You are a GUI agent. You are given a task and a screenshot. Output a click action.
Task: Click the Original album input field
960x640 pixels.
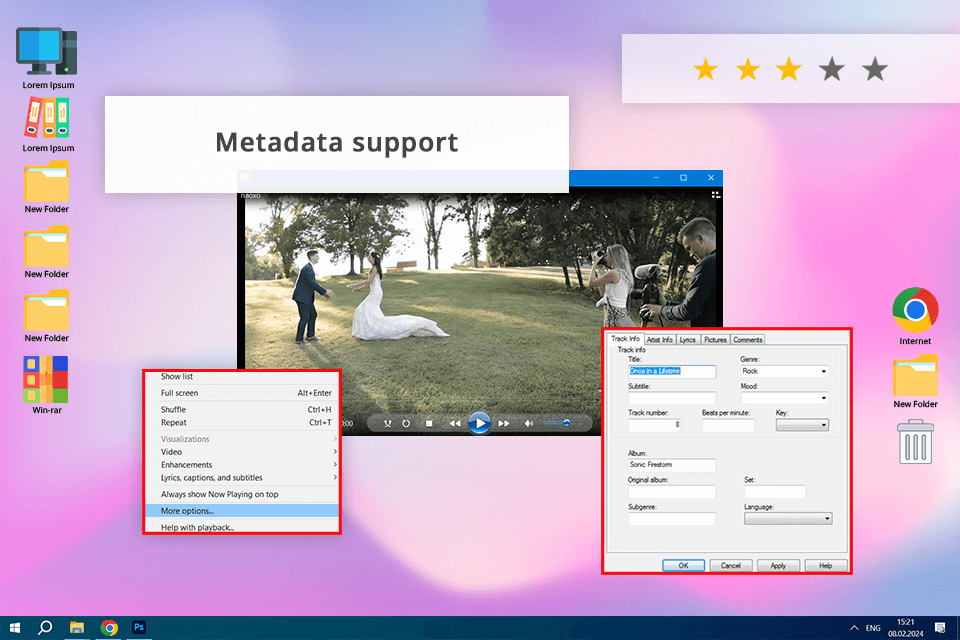click(x=672, y=492)
